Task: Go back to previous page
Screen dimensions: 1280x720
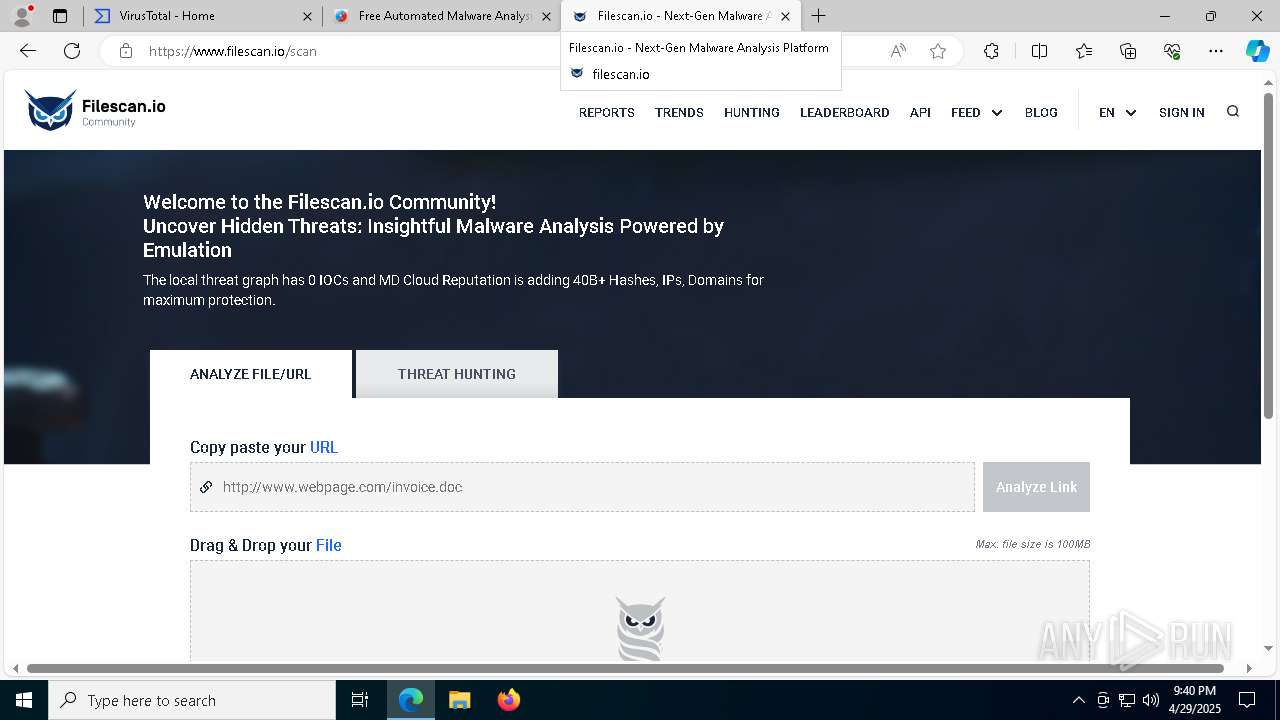Action: coord(28,51)
